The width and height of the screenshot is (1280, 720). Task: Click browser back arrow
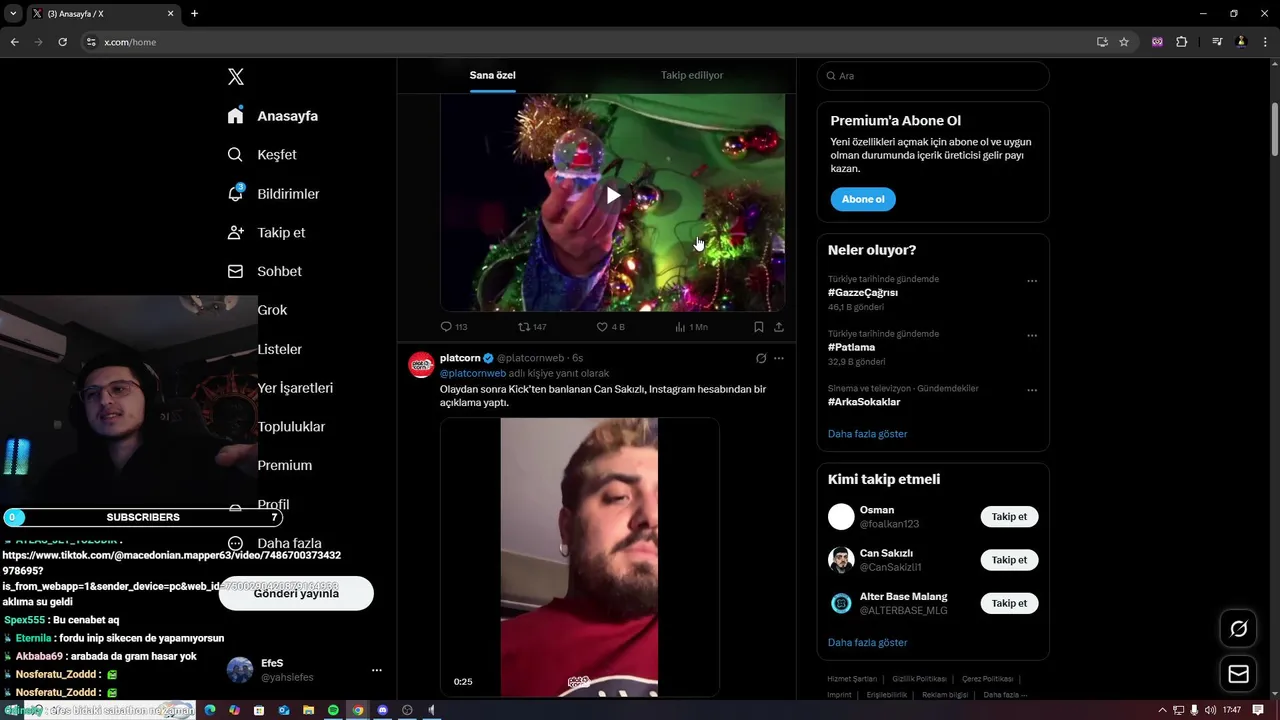tap(14, 42)
